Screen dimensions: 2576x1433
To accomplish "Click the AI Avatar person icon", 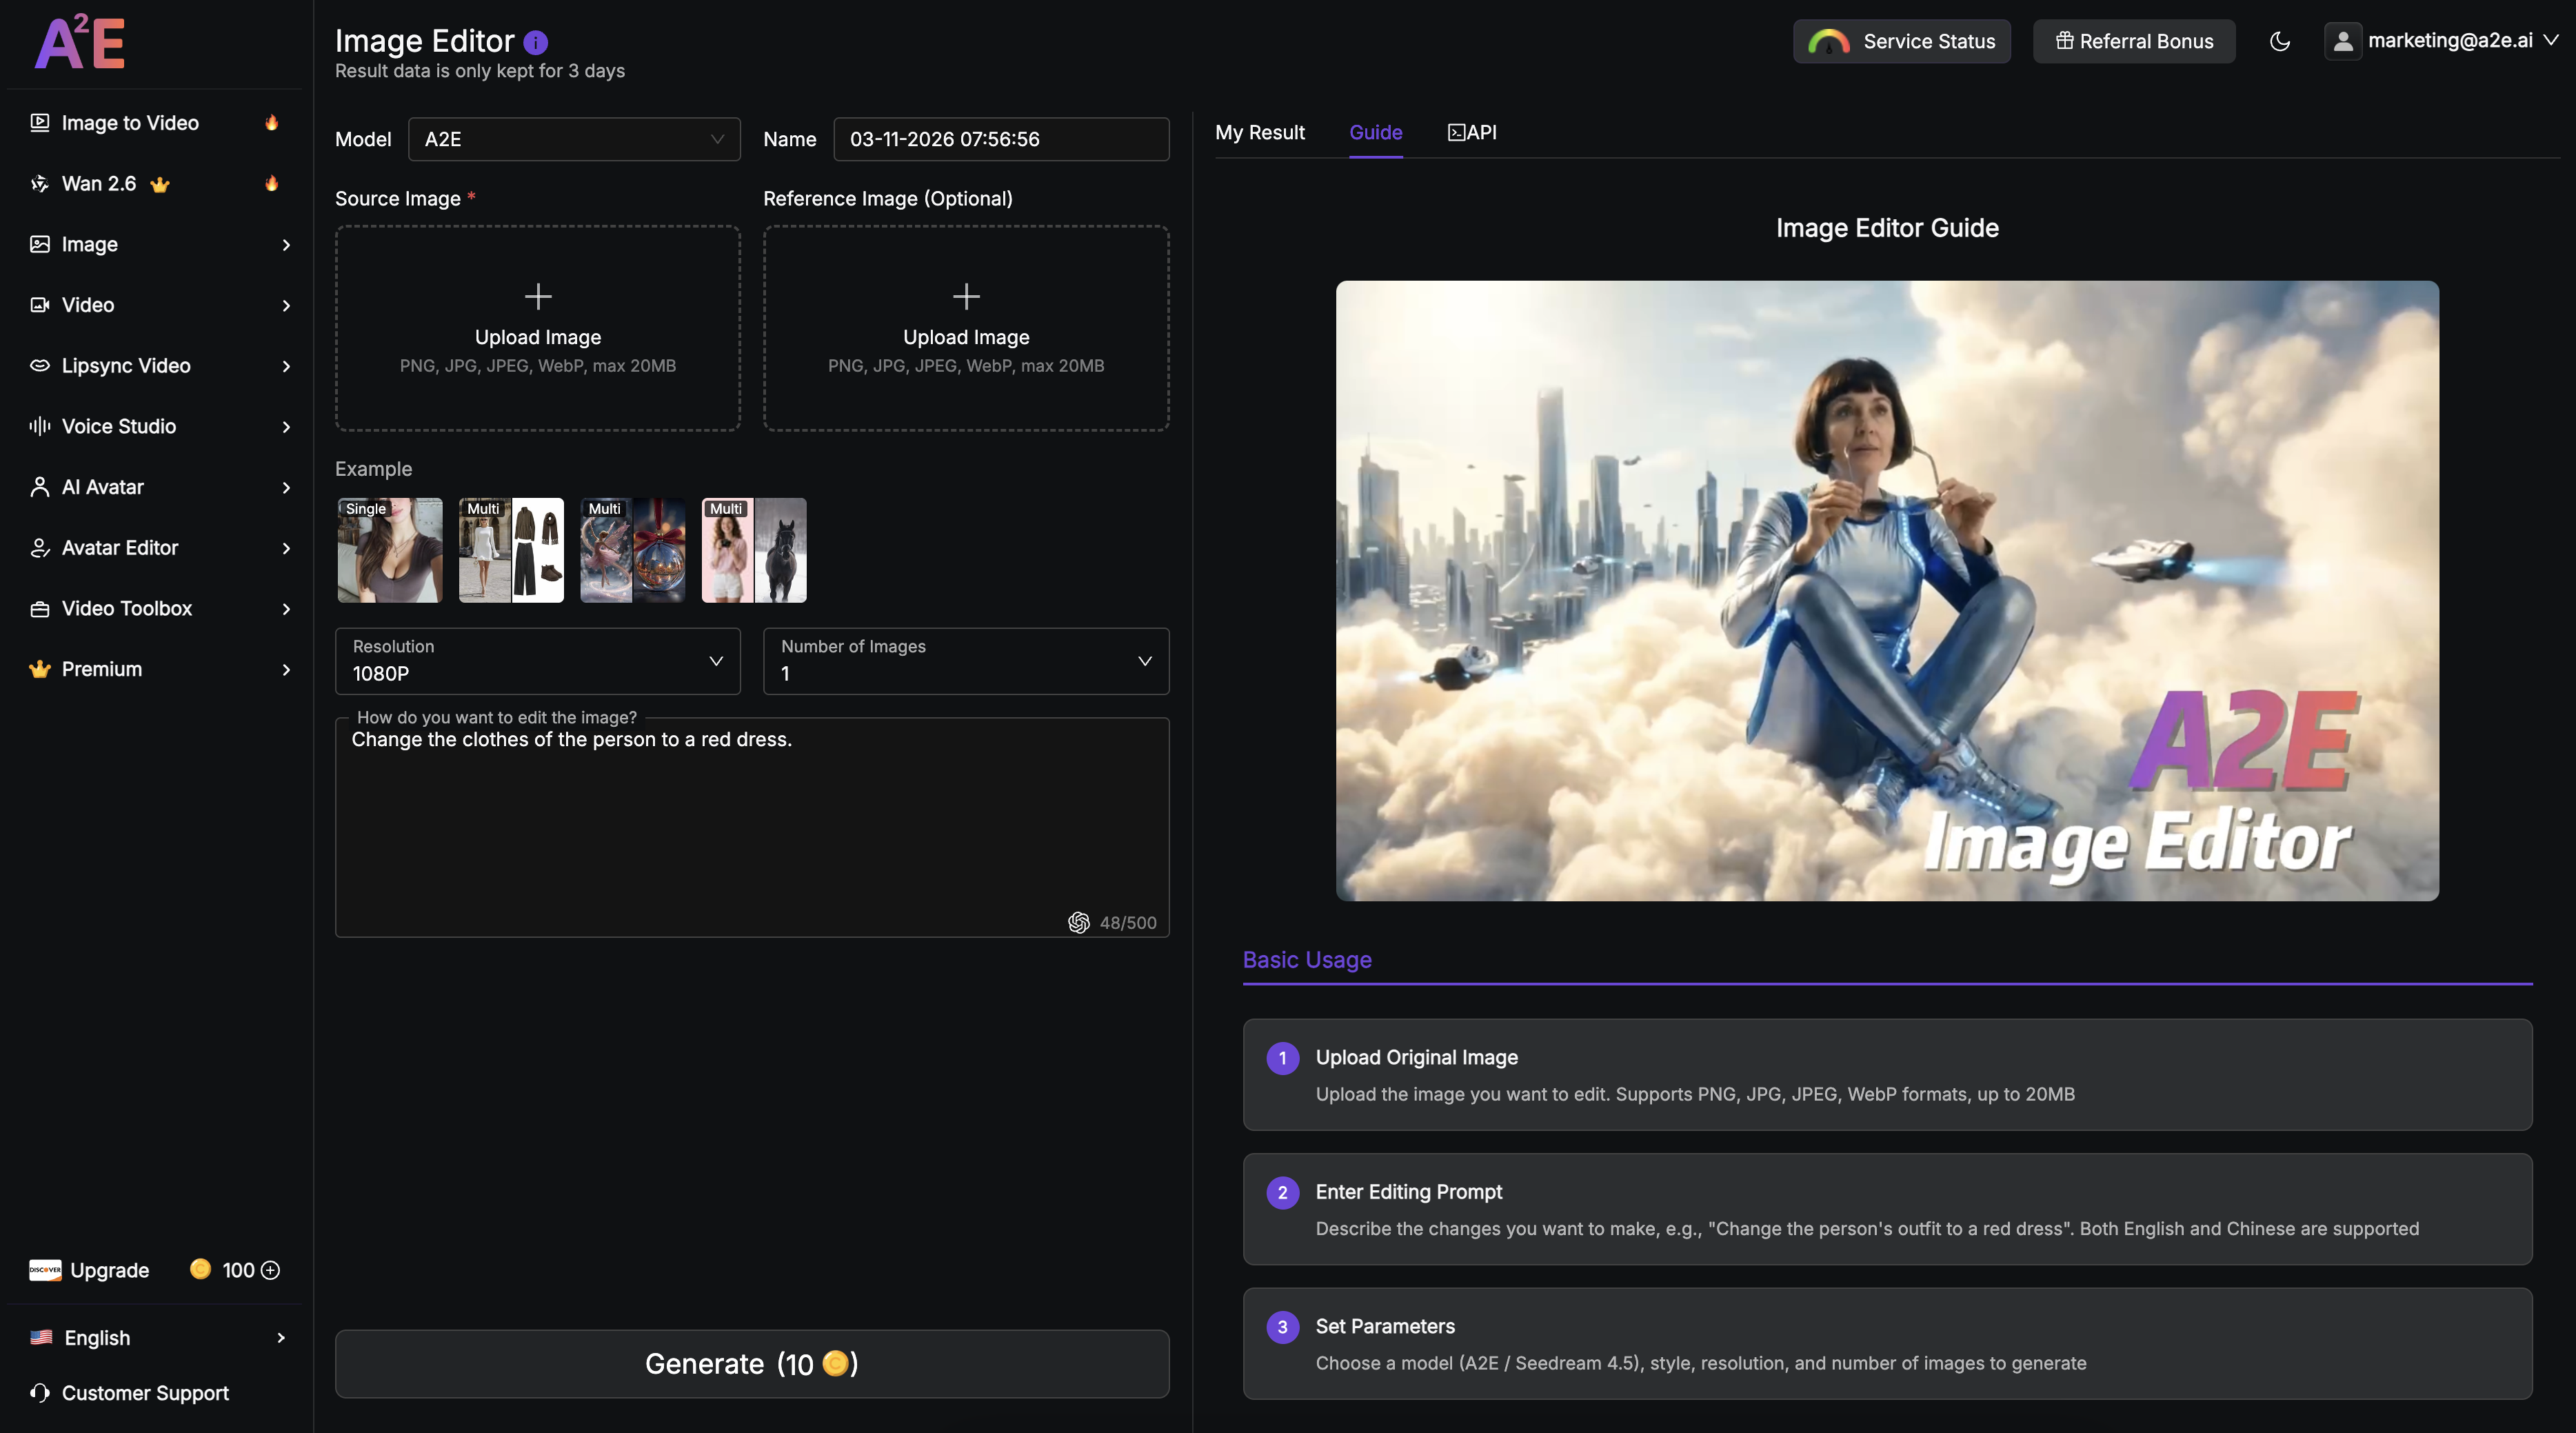I will click(40, 488).
